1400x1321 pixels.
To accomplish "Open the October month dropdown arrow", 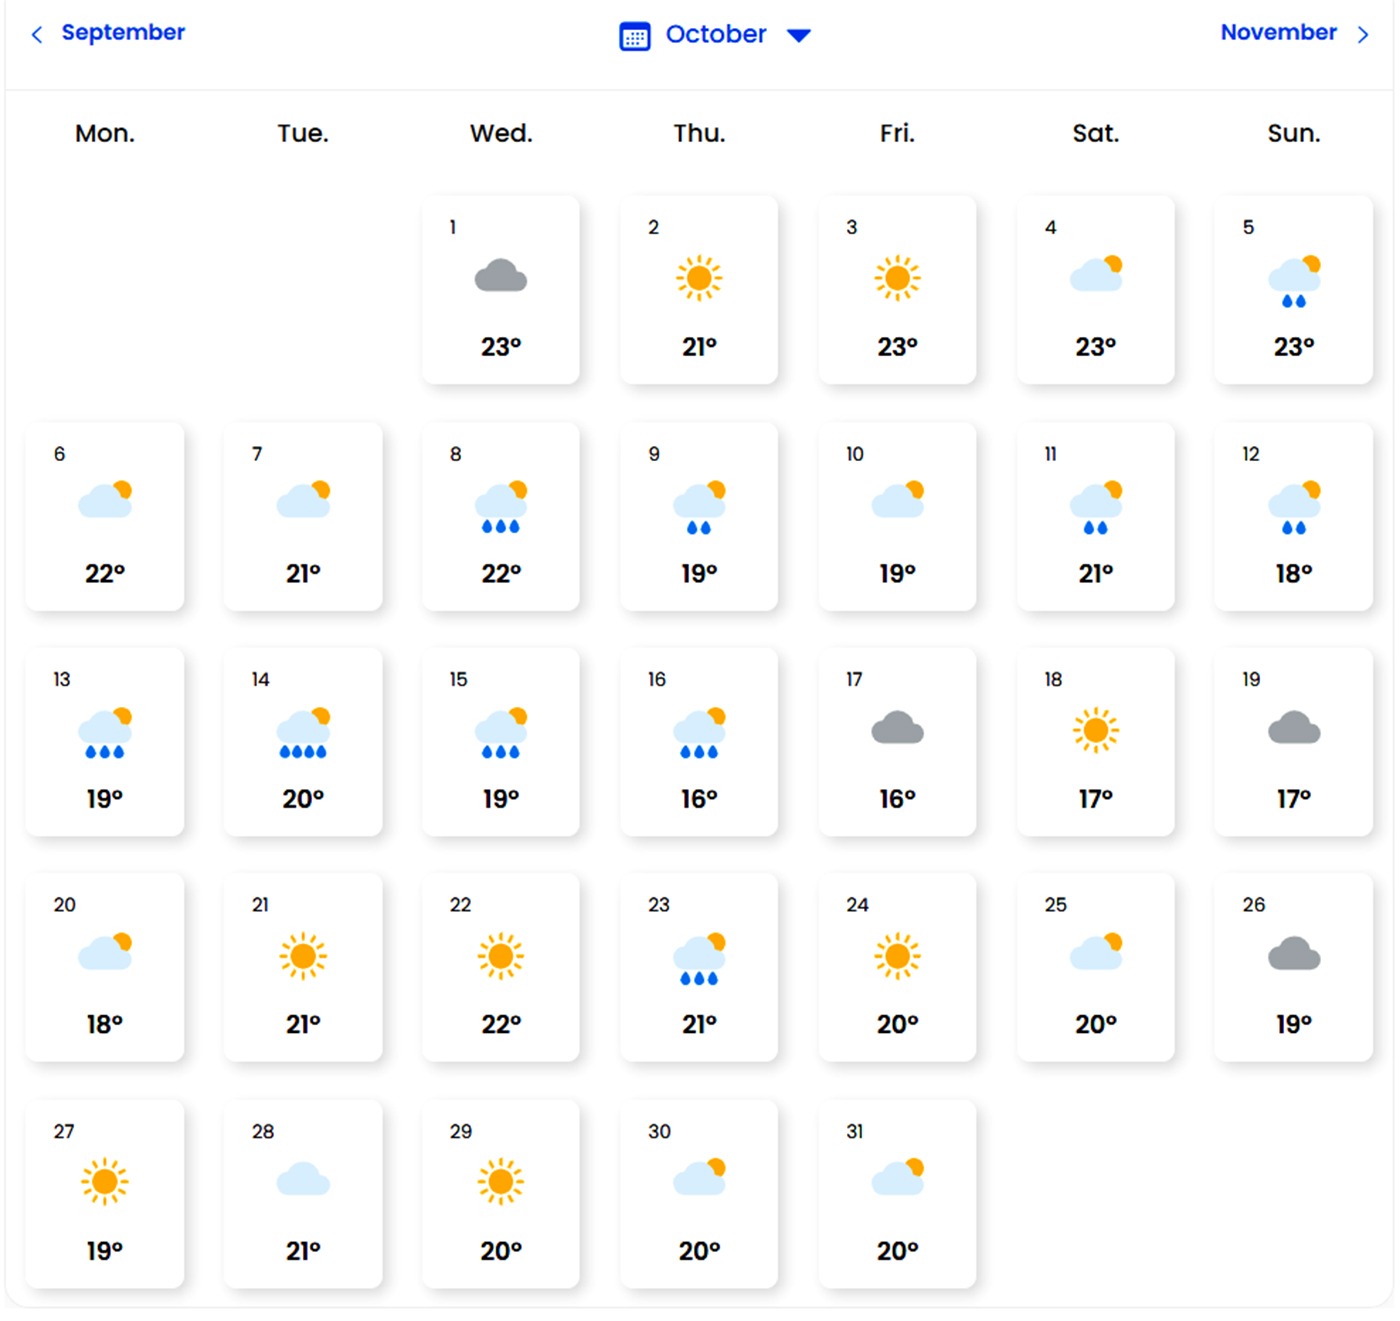I will pos(798,36).
